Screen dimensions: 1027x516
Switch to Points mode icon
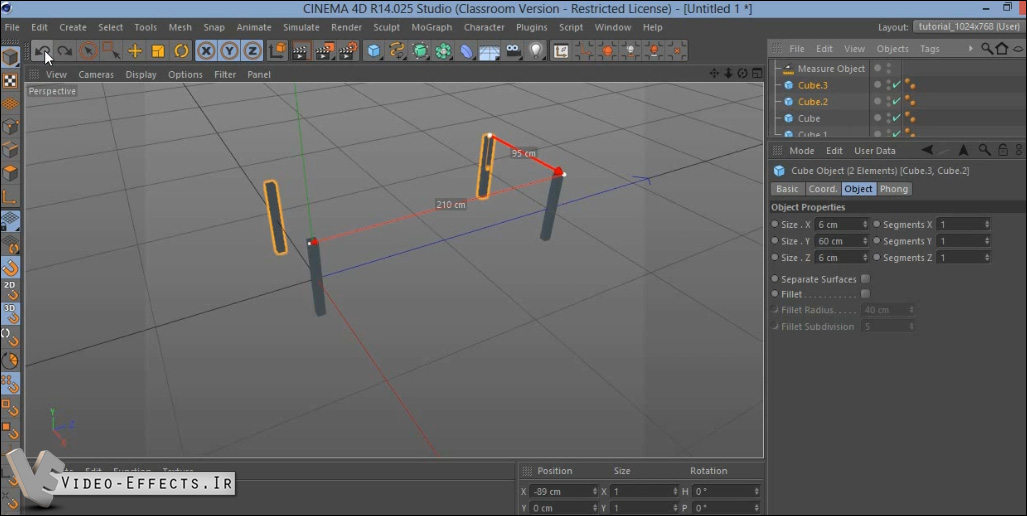[10, 126]
